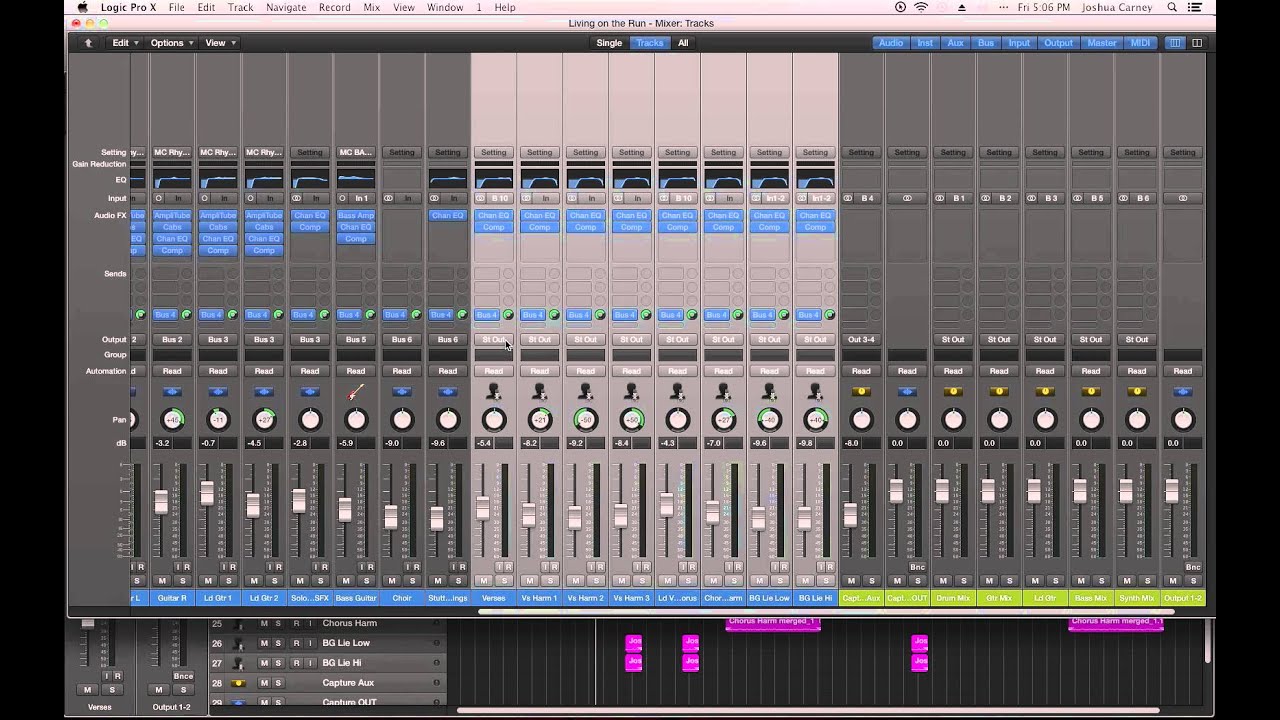
Task: Click the Chan EQ plugin on Stutt…ings channel
Action: point(448,215)
